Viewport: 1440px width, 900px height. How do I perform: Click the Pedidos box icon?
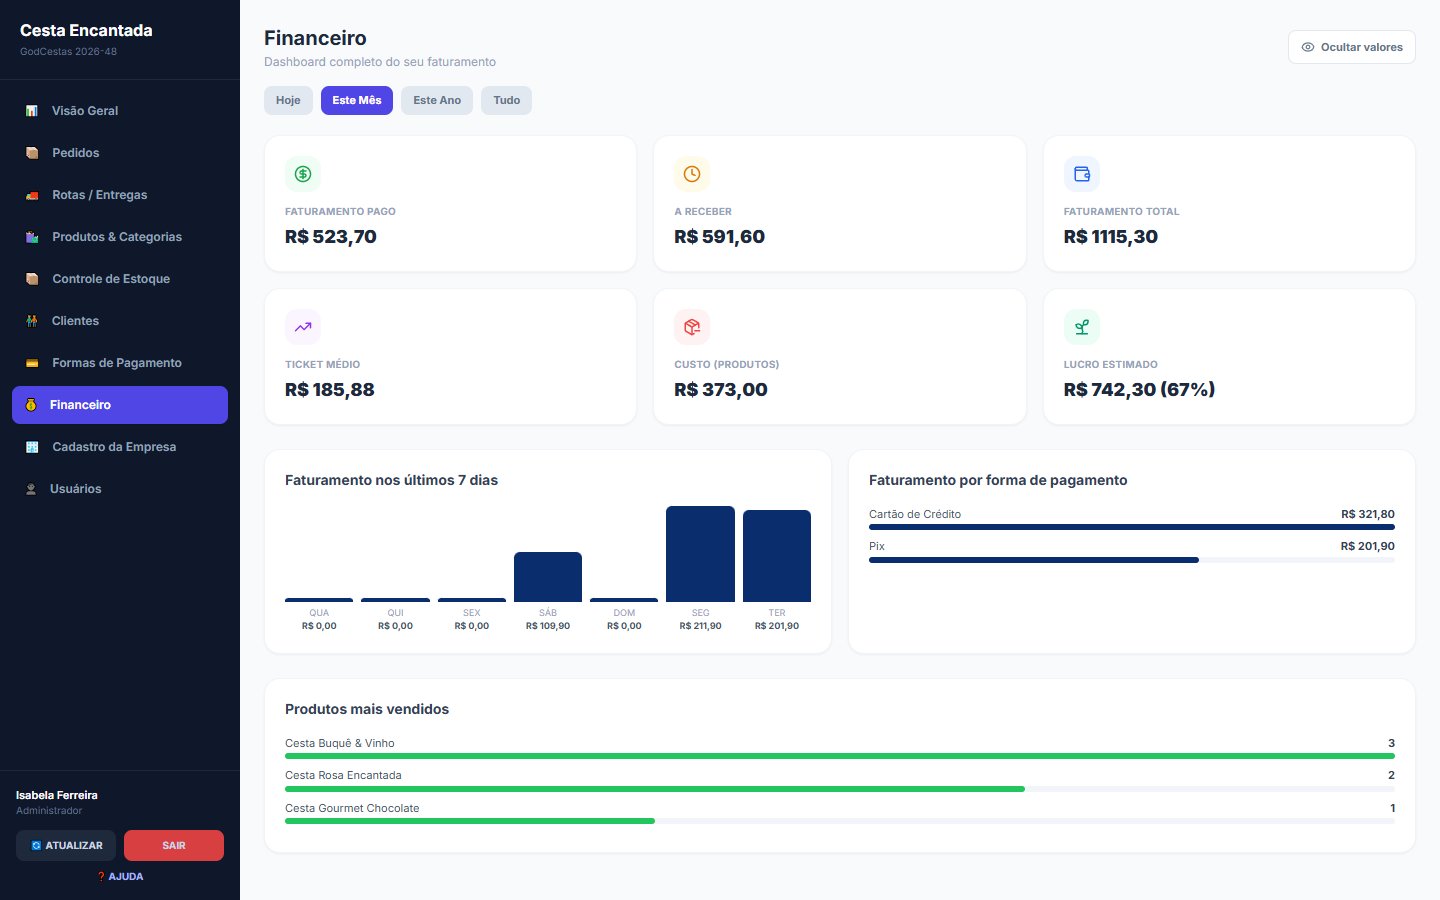coord(32,153)
